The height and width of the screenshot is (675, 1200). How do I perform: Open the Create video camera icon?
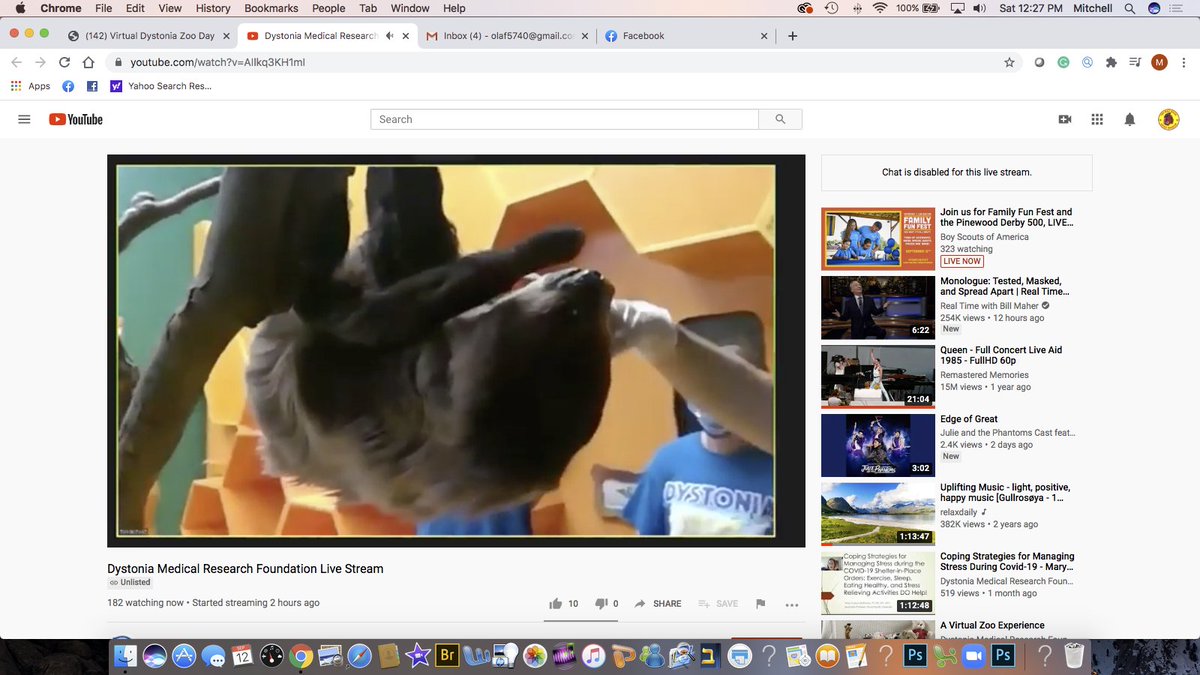(1065, 119)
